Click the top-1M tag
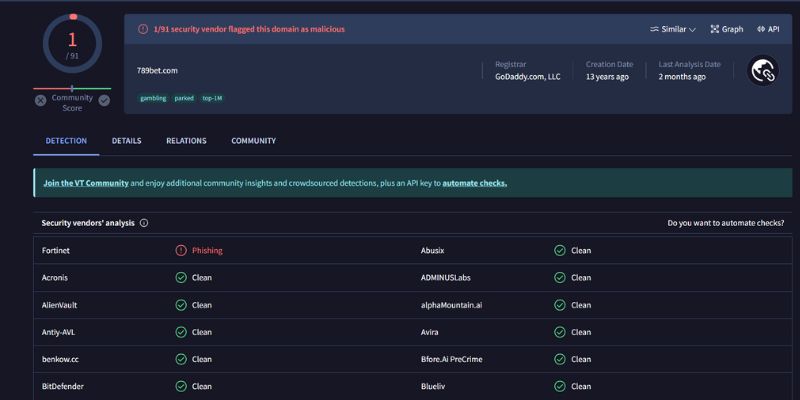Screen dimensions: 800x400 (212, 98)
